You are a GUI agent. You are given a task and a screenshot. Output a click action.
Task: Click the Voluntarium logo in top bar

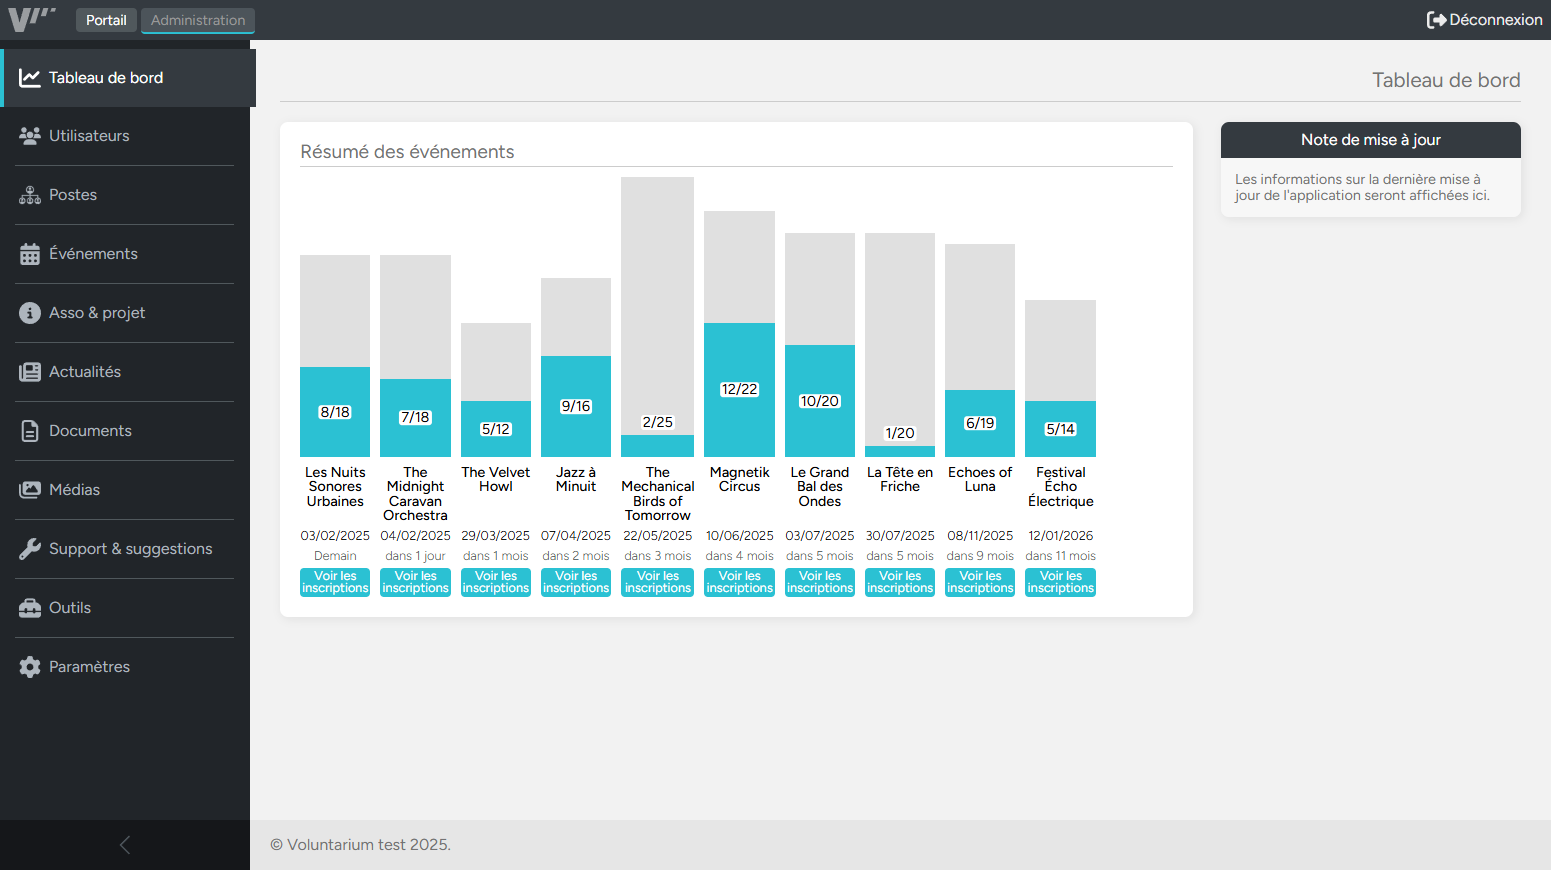point(31,19)
